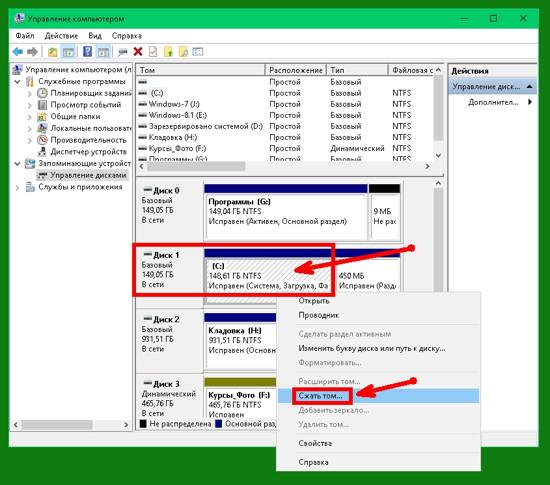The height and width of the screenshot is (485, 550).
Task: Click the Расположение column header
Action: 296,70
